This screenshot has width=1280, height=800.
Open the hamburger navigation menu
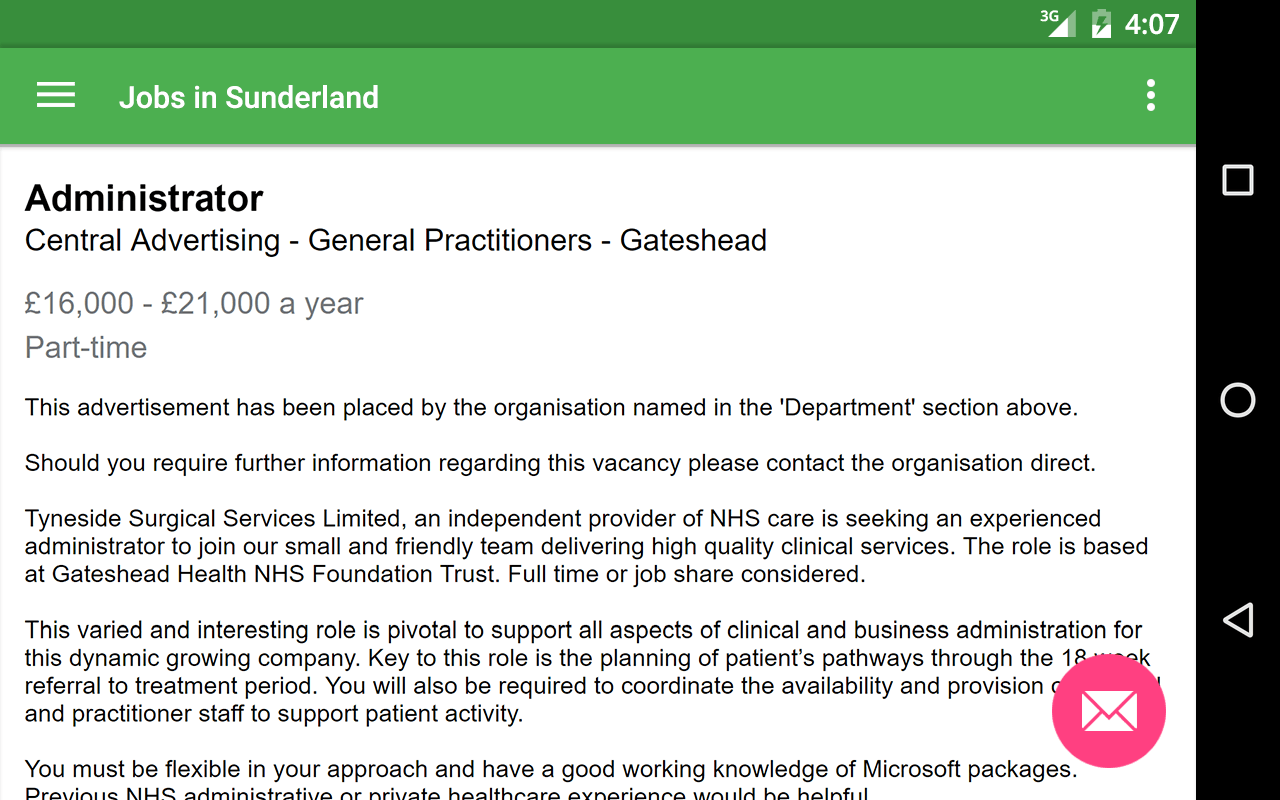pyautogui.click(x=56, y=96)
